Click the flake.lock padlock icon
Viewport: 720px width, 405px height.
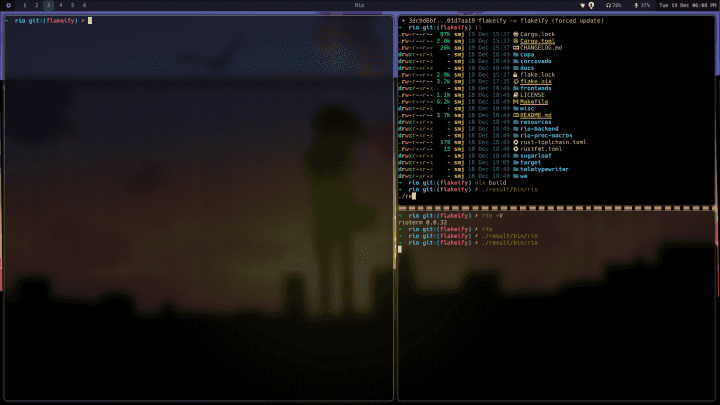516,74
